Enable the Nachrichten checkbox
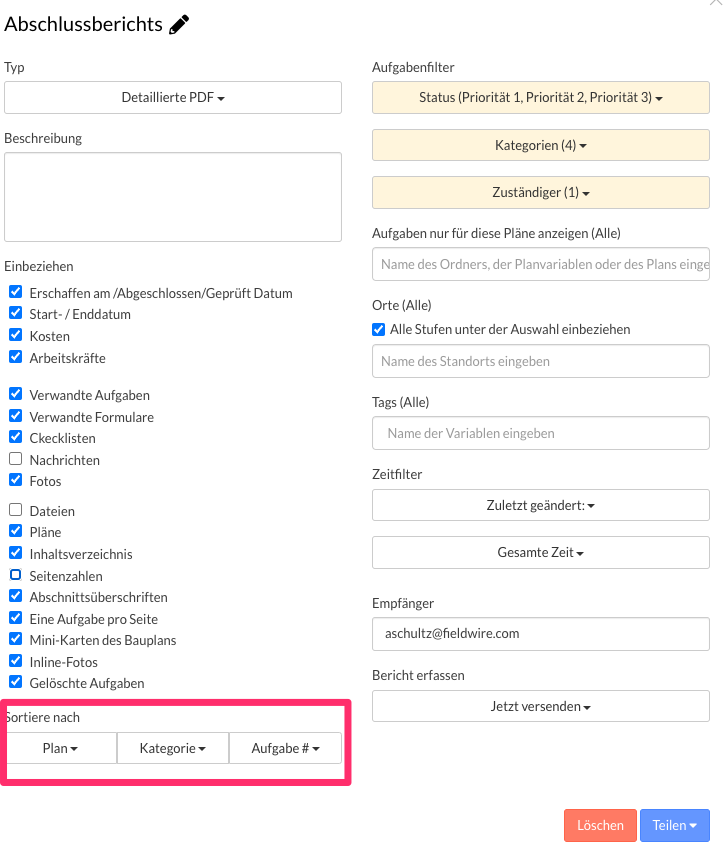728x863 pixels. [16, 460]
